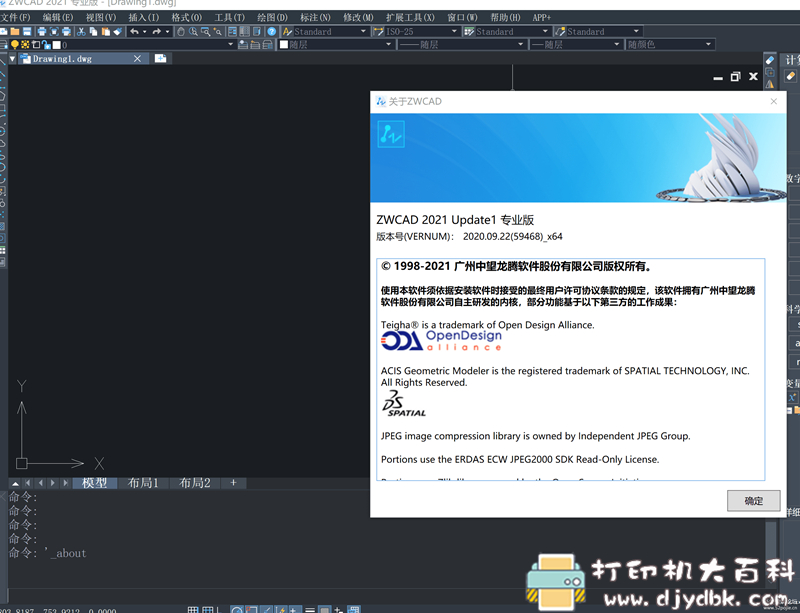The width and height of the screenshot is (800, 613).
Task: Open Print Preview icon
Action: tap(54, 32)
